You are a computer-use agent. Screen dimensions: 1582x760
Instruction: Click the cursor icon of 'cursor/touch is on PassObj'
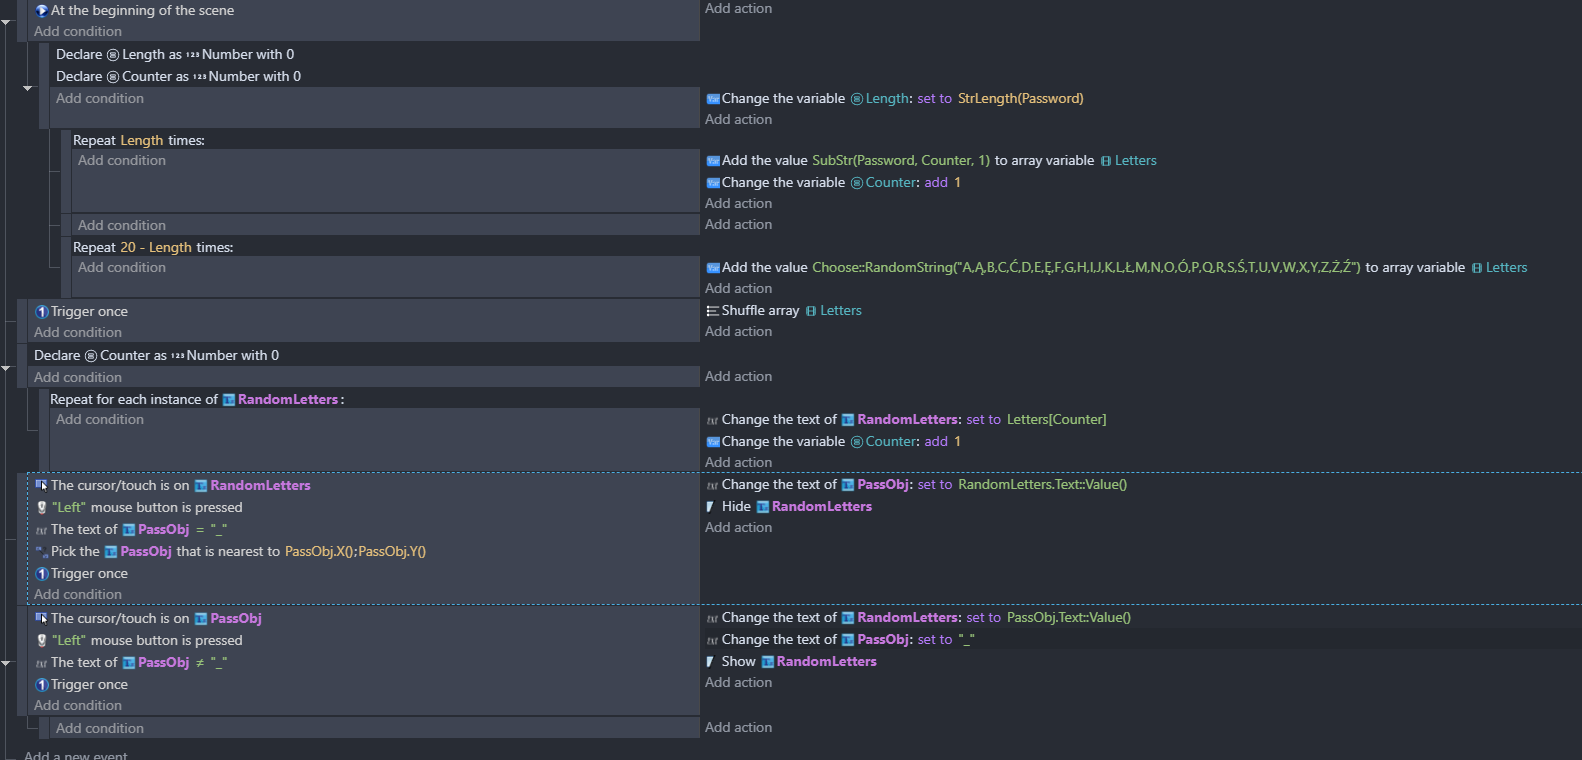[x=41, y=619]
